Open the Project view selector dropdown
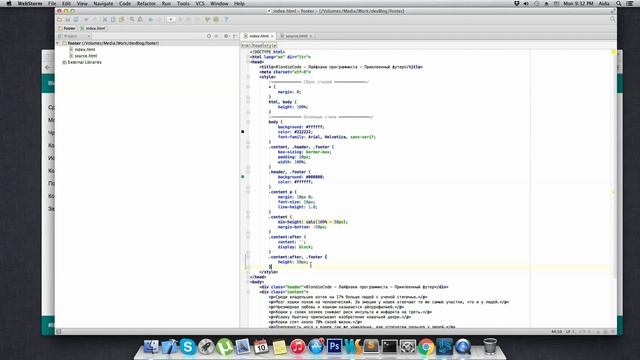 click(74, 36)
